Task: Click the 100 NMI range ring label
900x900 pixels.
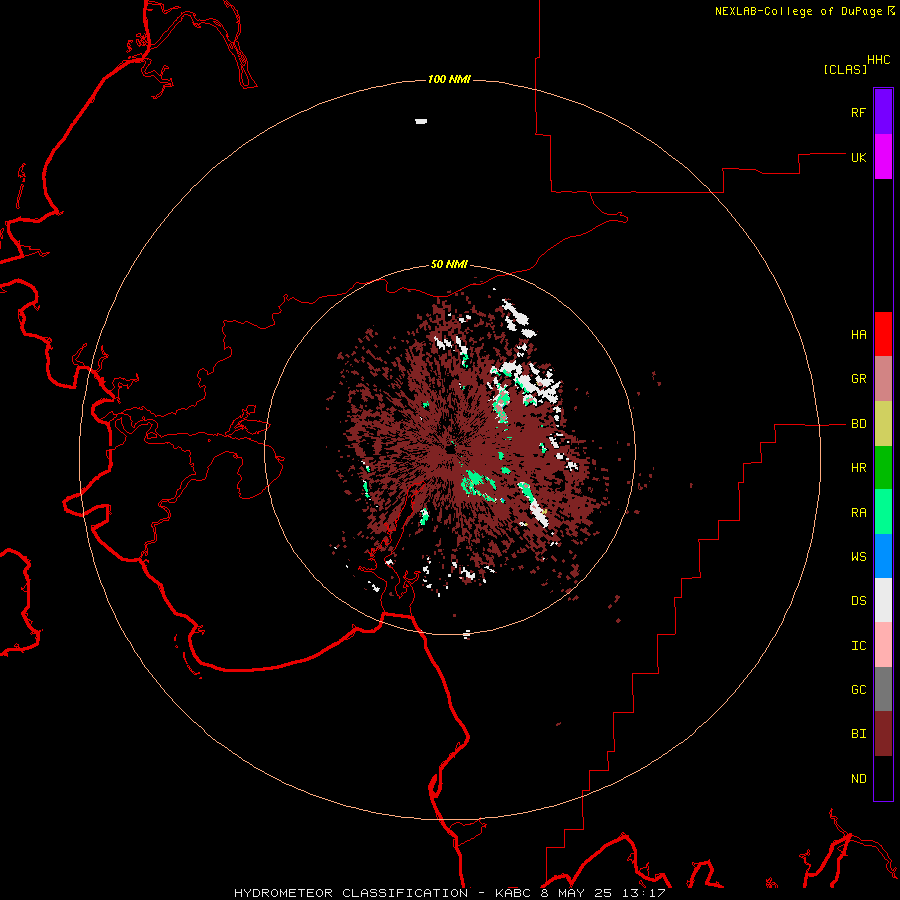Action: (449, 79)
